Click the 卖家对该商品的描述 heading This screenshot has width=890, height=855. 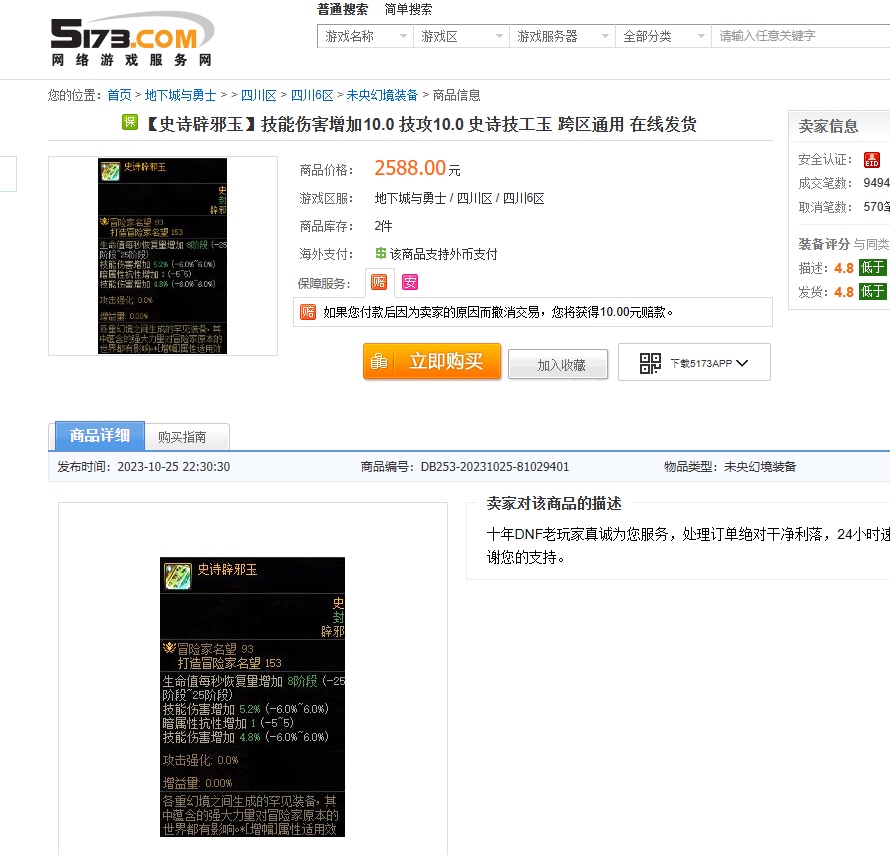[553, 503]
